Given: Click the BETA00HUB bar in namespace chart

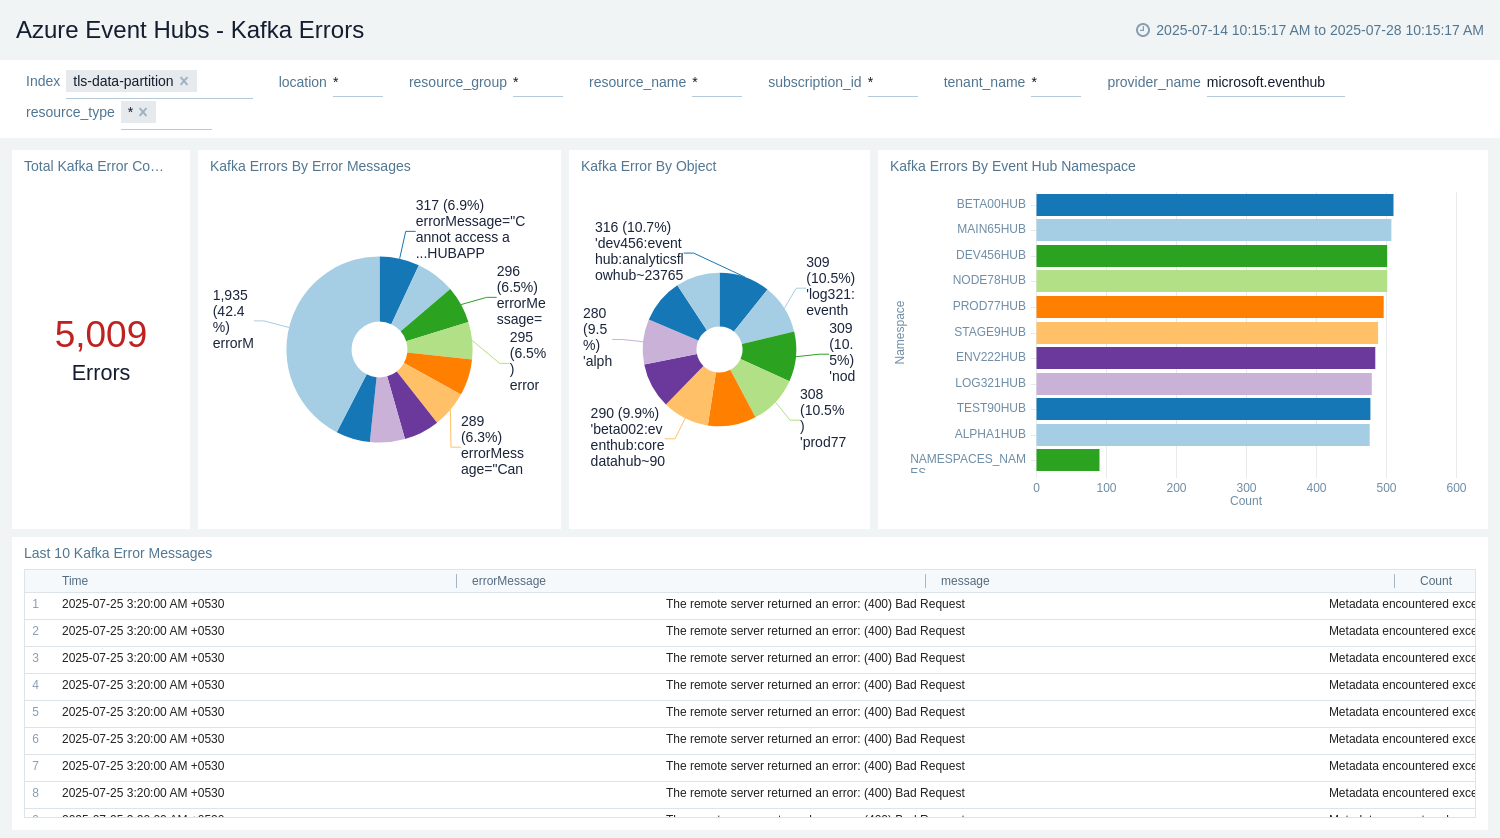Looking at the screenshot, I should [1214, 205].
